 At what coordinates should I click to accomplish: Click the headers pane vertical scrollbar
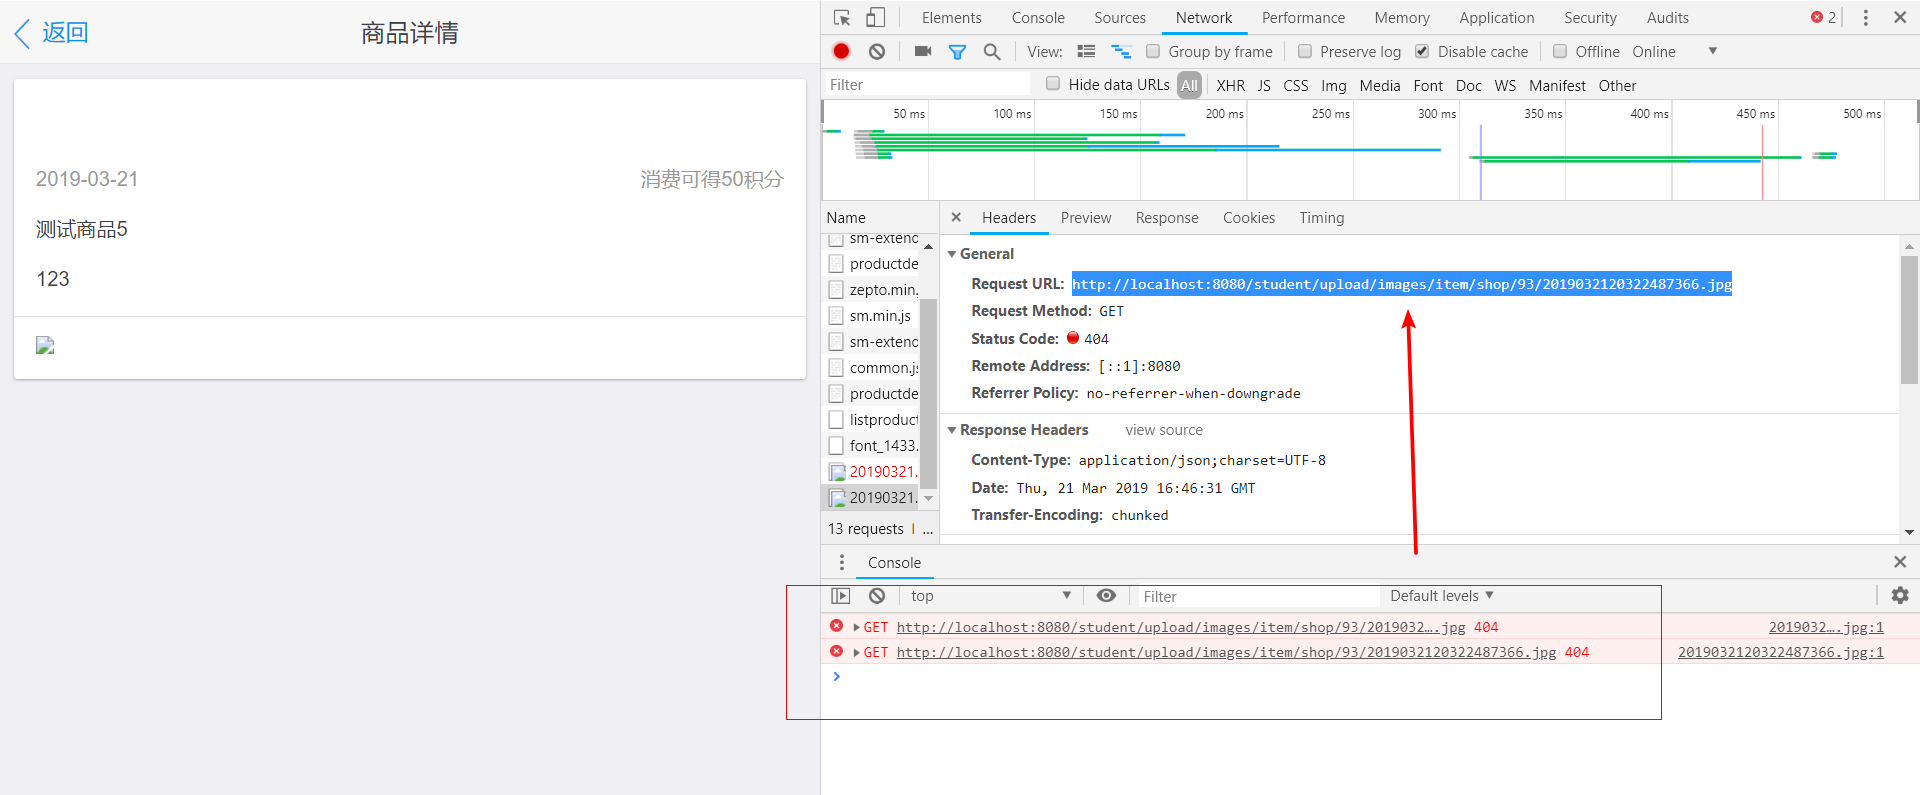coord(1909,320)
